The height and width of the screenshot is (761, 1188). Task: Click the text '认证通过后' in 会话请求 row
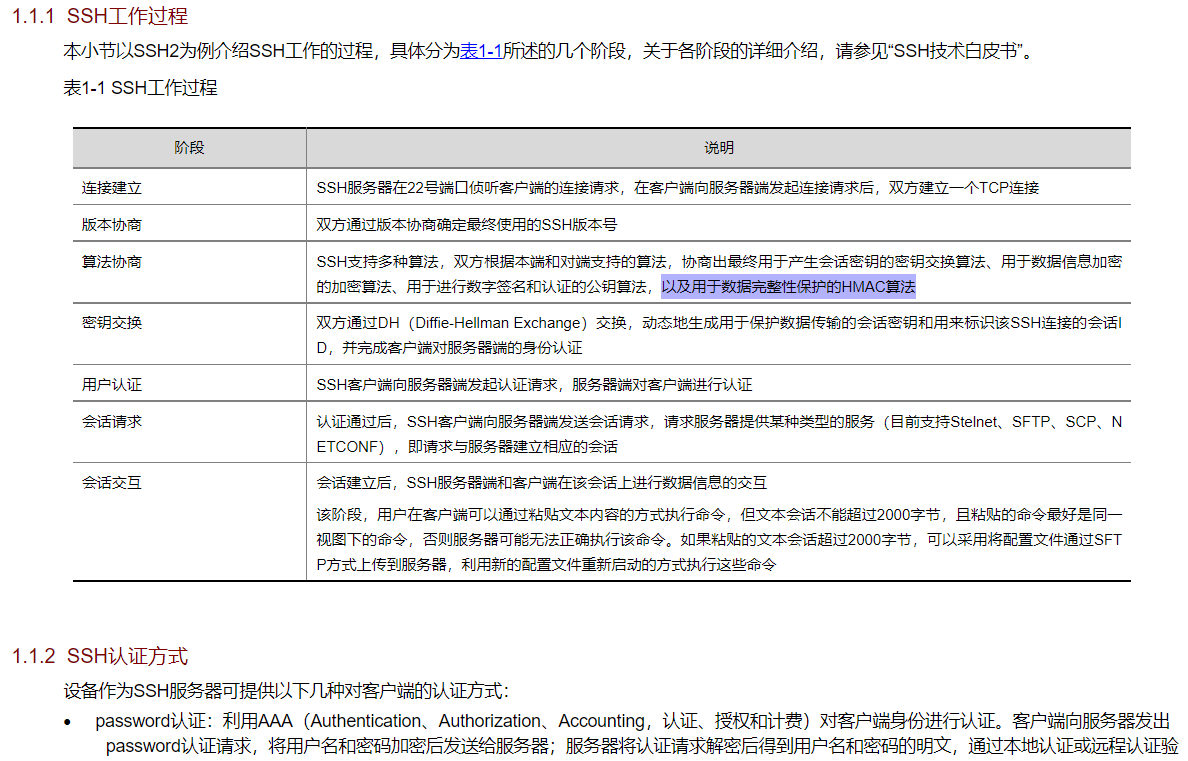tap(354, 422)
